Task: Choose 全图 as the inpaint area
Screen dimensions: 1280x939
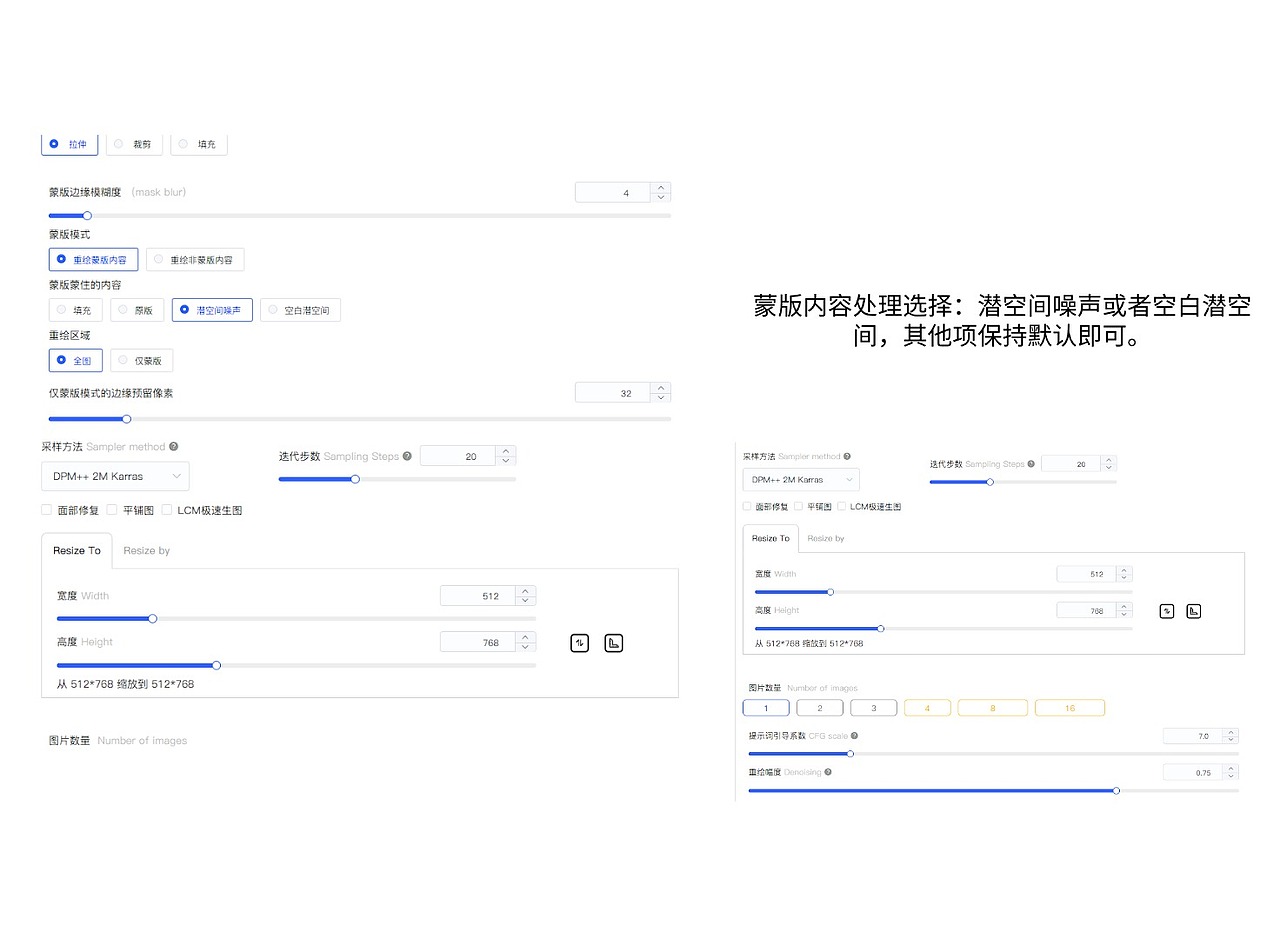Action: (x=75, y=360)
